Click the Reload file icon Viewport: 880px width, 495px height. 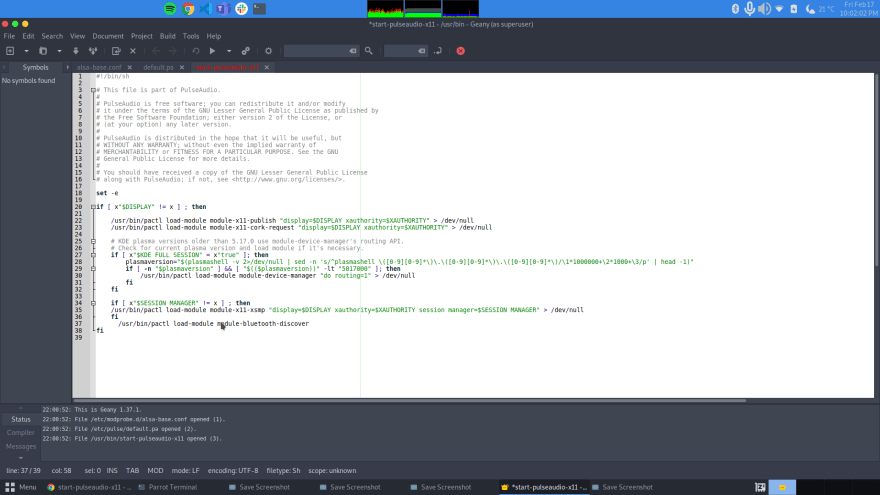(x=116, y=51)
